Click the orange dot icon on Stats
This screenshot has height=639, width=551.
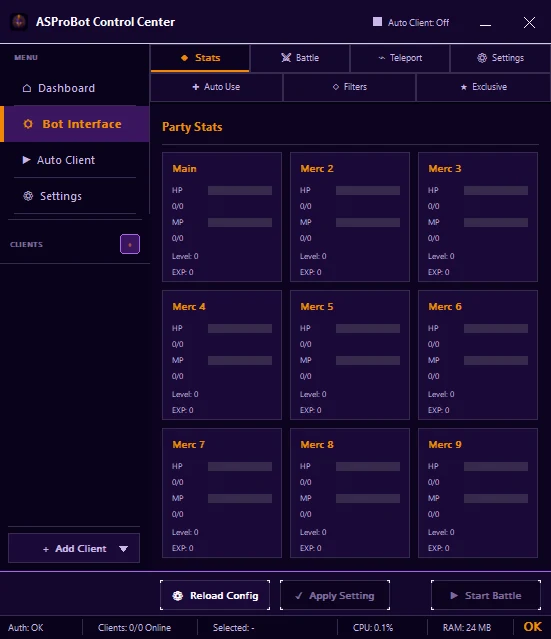pyautogui.click(x=185, y=58)
